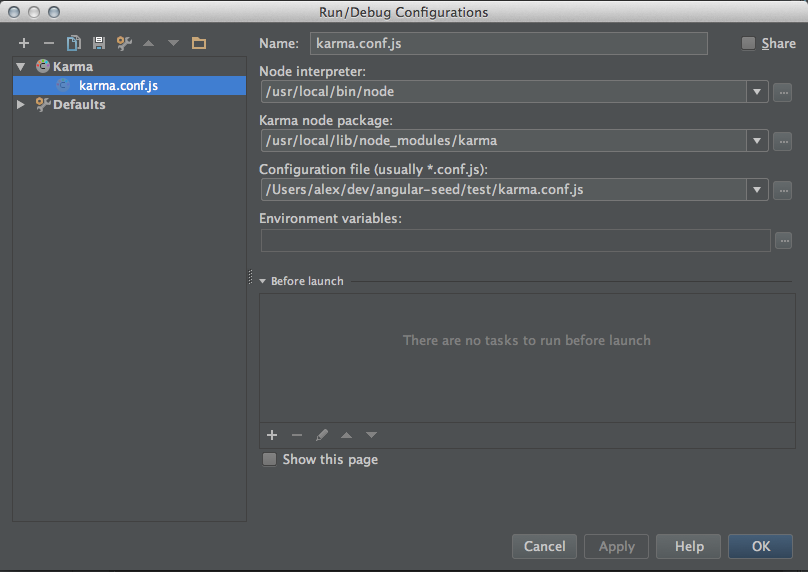Viewport: 808px width, 572px height.
Task: Click the Apply button
Action: pos(616,546)
